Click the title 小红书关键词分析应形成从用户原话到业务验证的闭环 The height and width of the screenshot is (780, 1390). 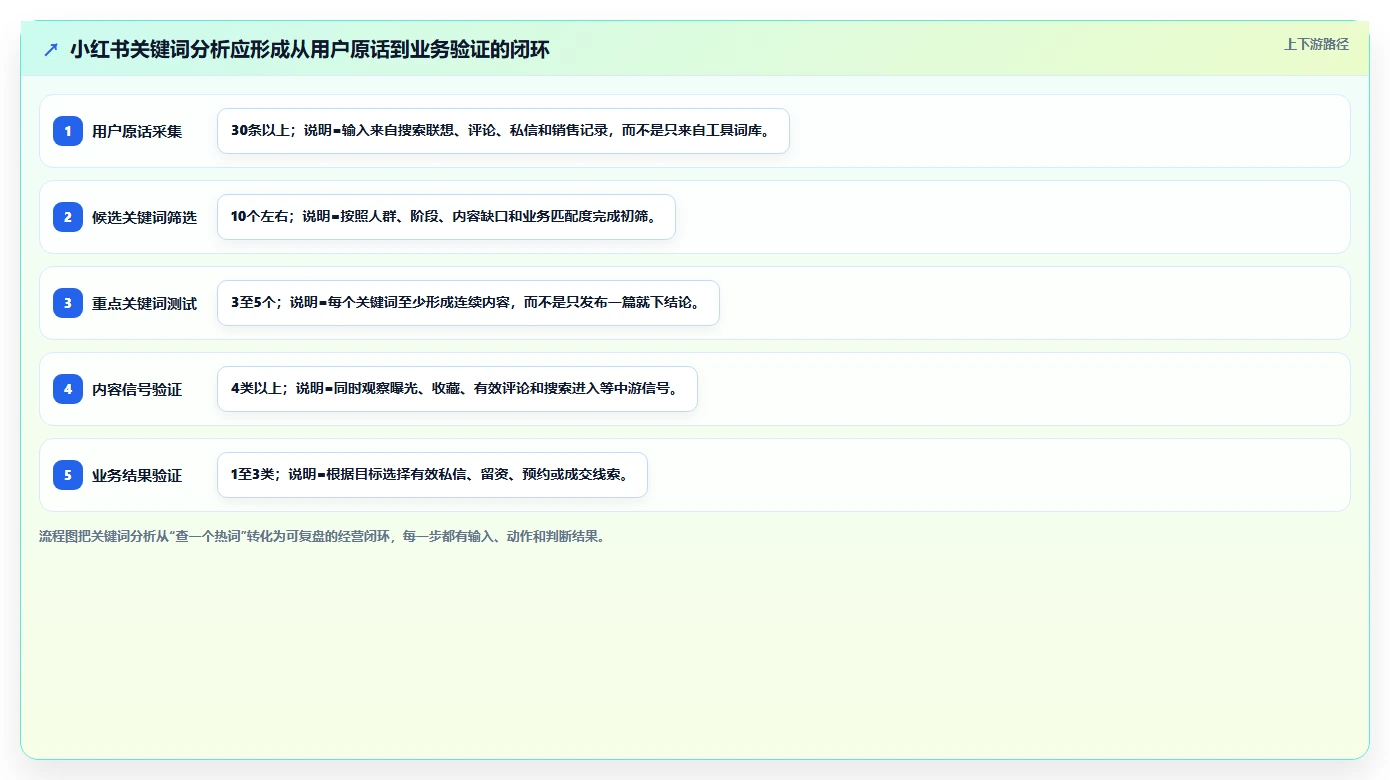310,49
